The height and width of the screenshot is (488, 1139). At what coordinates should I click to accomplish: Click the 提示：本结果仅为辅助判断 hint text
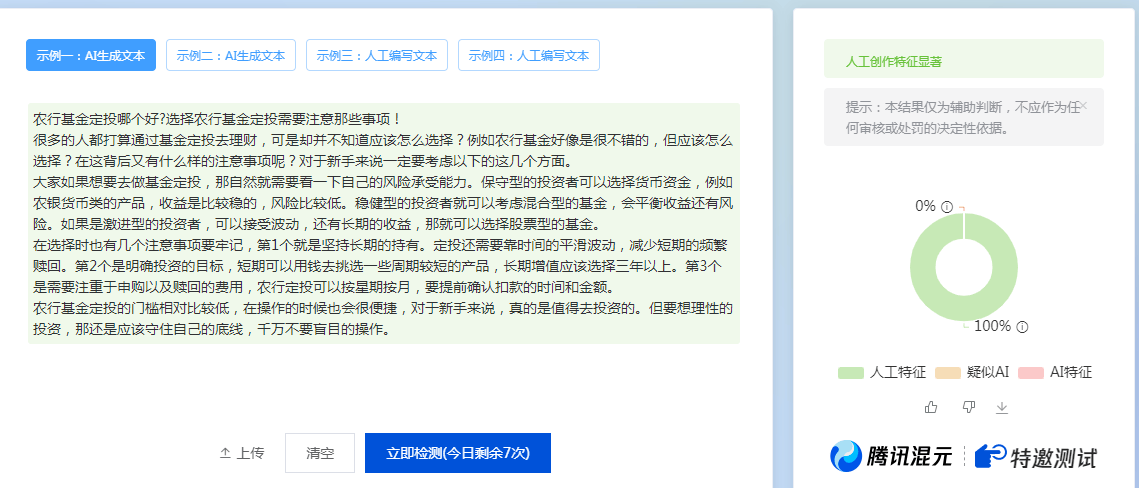click(962, 118)
